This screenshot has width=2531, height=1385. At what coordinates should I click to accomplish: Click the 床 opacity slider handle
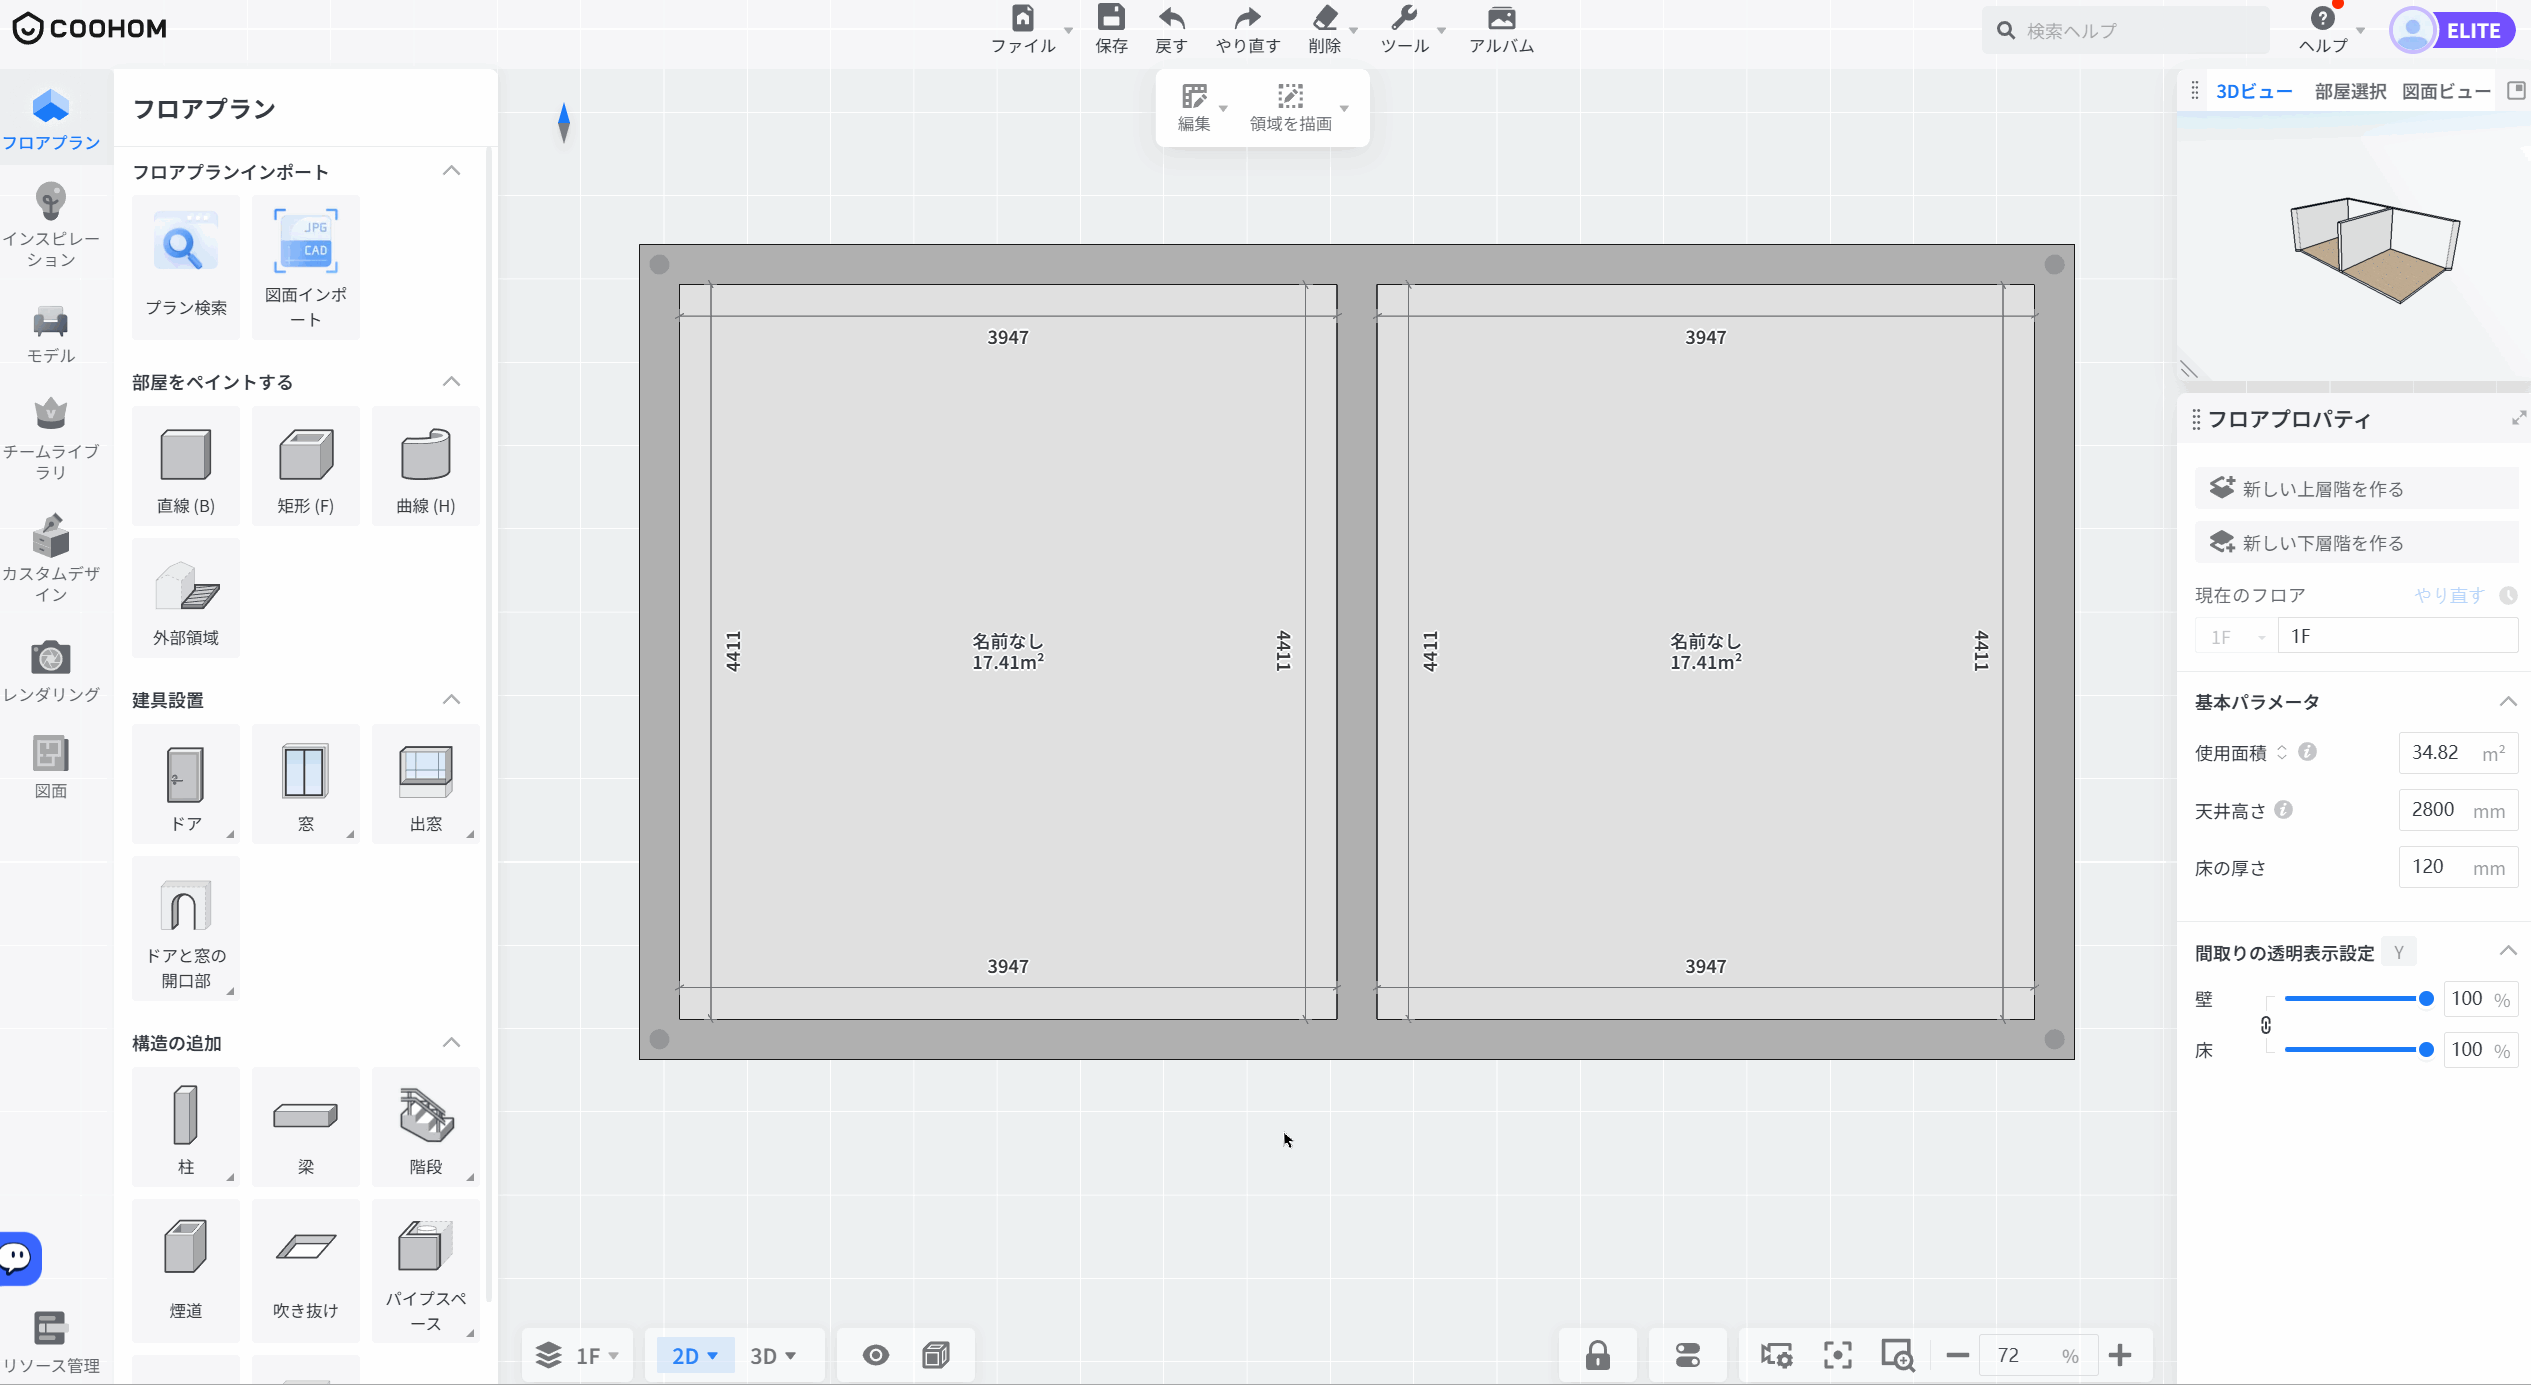[2426, 1050]
